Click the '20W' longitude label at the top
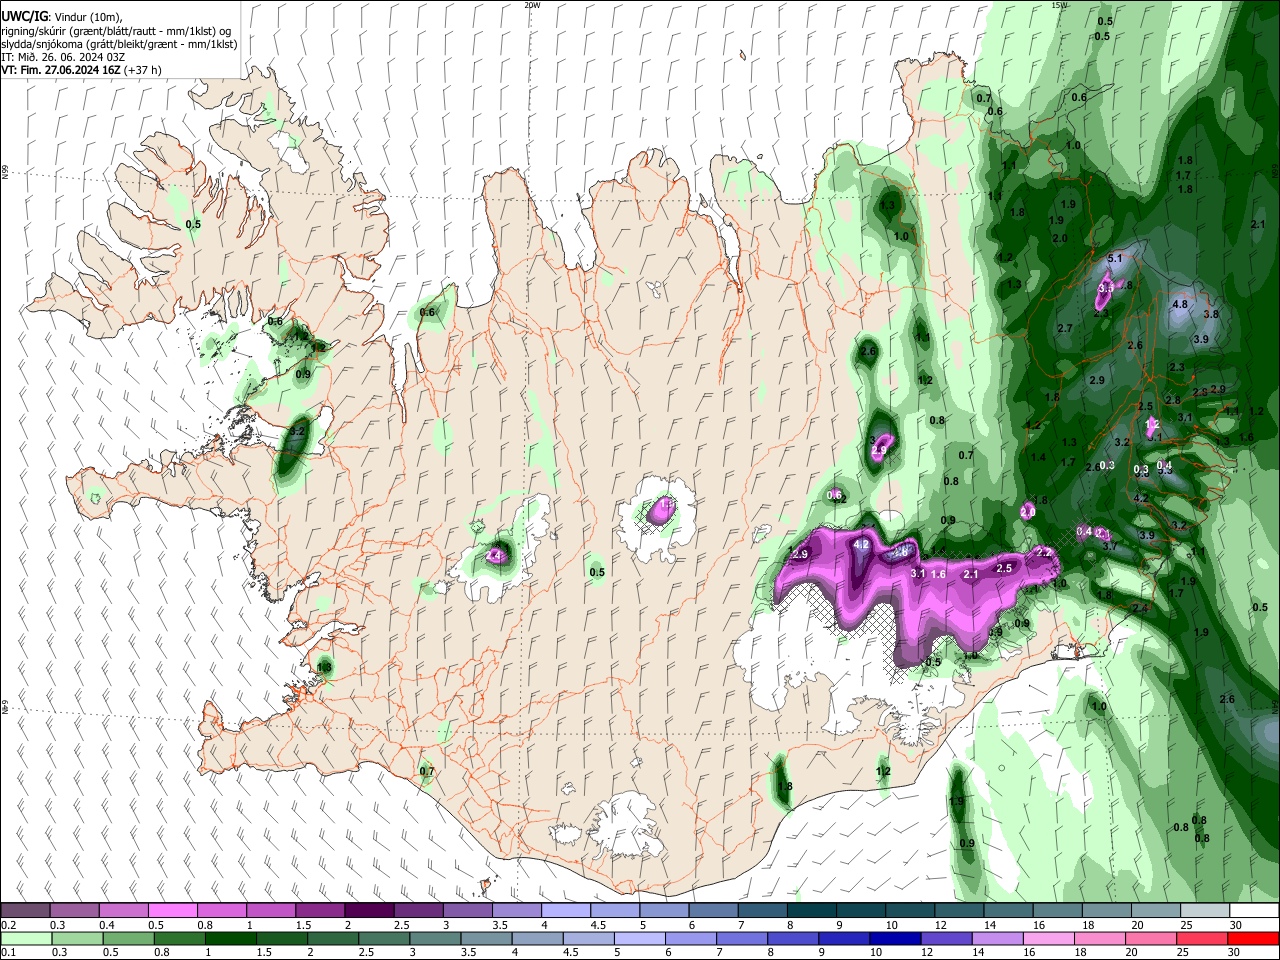The width and height of the screenshot is (1280, 960). coord(531,5)
